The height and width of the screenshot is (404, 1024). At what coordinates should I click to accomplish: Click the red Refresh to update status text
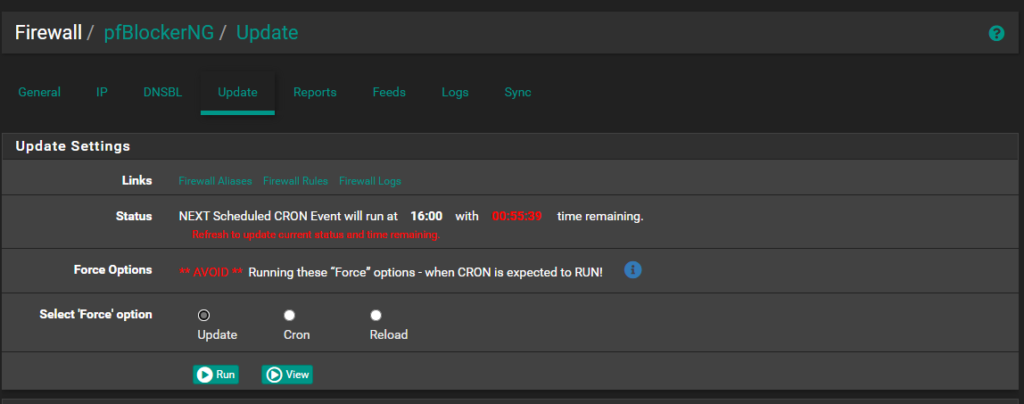pos(316,234)
